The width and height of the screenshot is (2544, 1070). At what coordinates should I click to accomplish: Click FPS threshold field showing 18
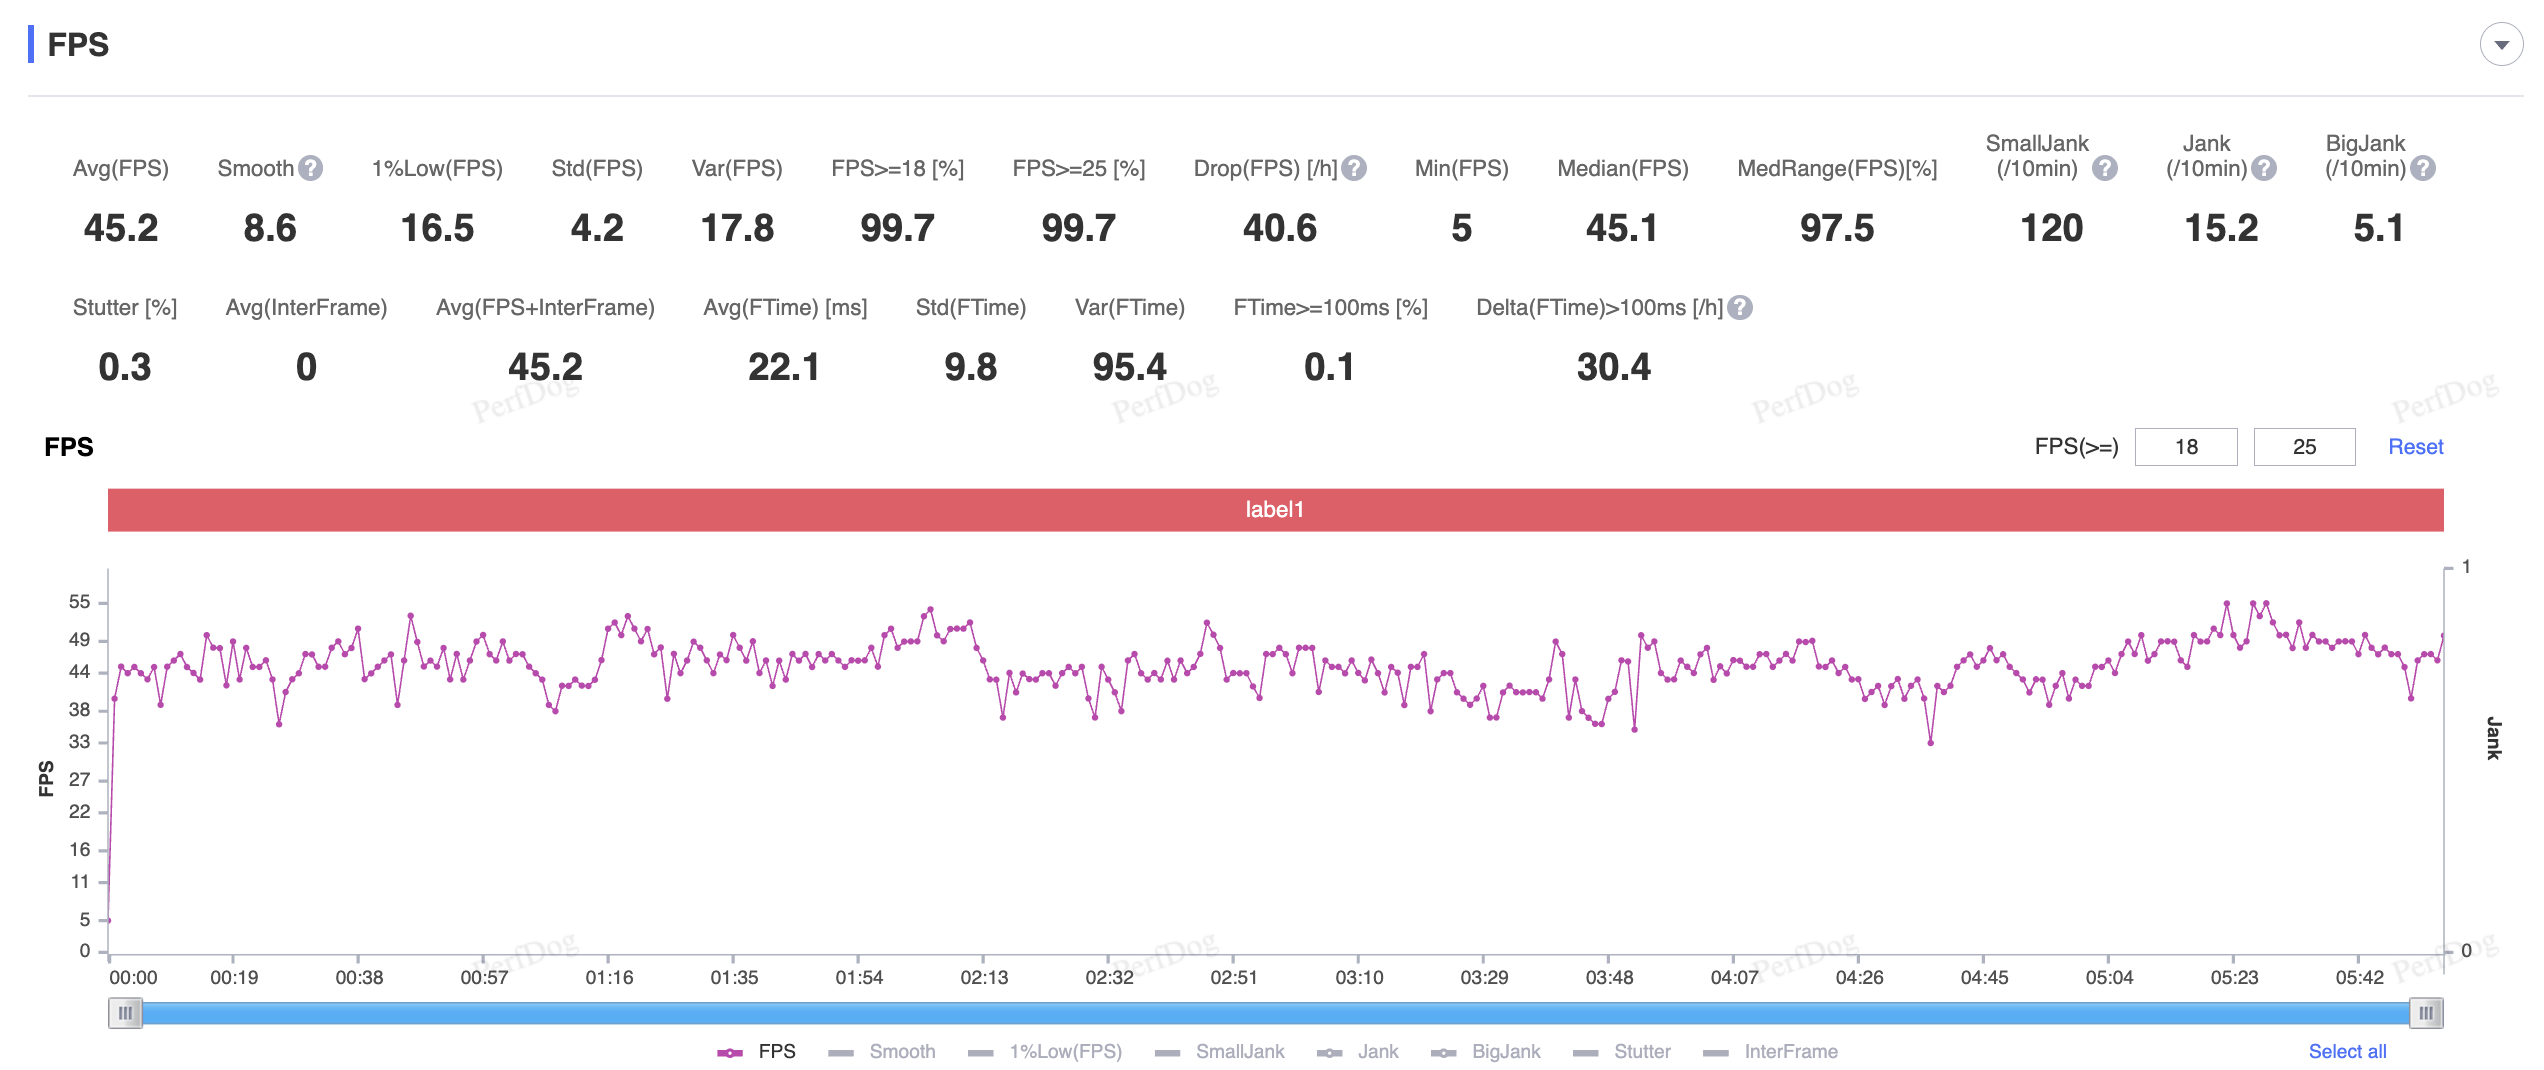tap(2186, 447)
